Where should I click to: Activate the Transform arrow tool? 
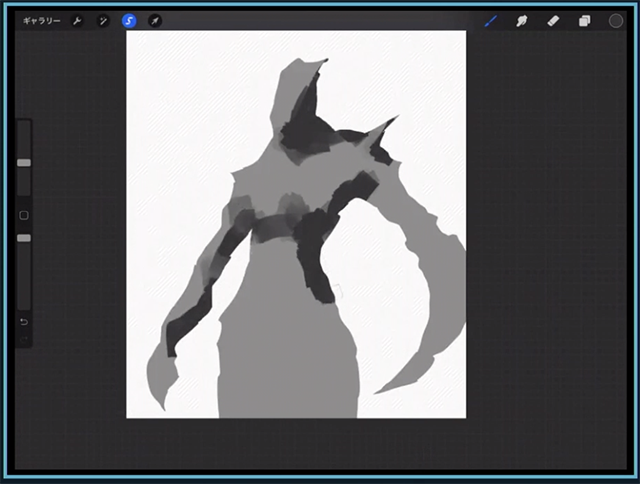[x=155, y=21]
